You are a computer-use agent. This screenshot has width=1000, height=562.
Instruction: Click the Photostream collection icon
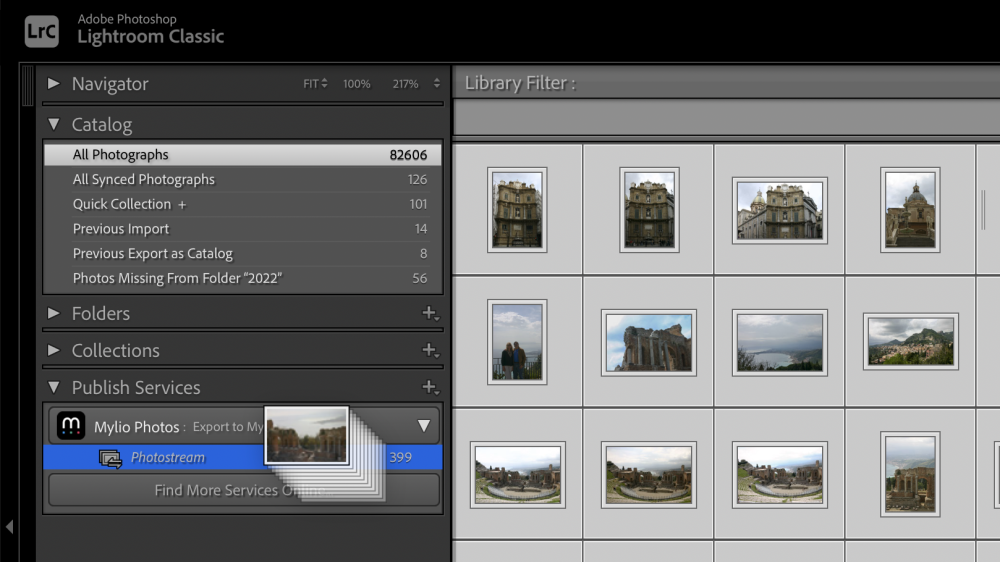(x=110, y=458)
